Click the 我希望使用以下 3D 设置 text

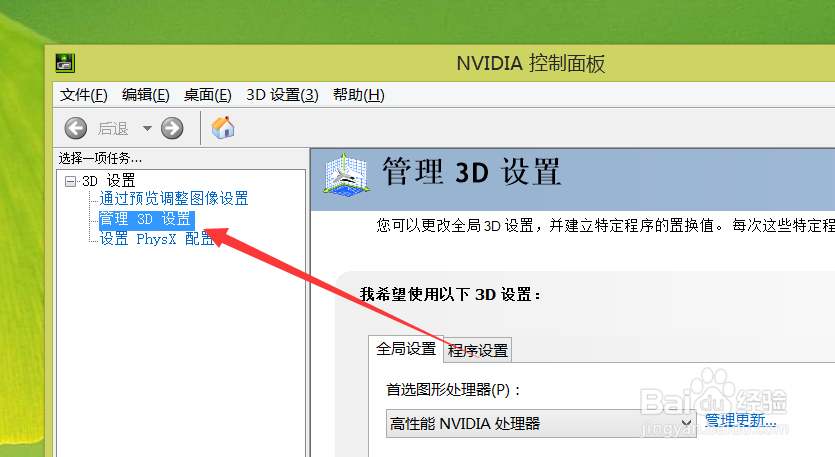tap(450, 295)
